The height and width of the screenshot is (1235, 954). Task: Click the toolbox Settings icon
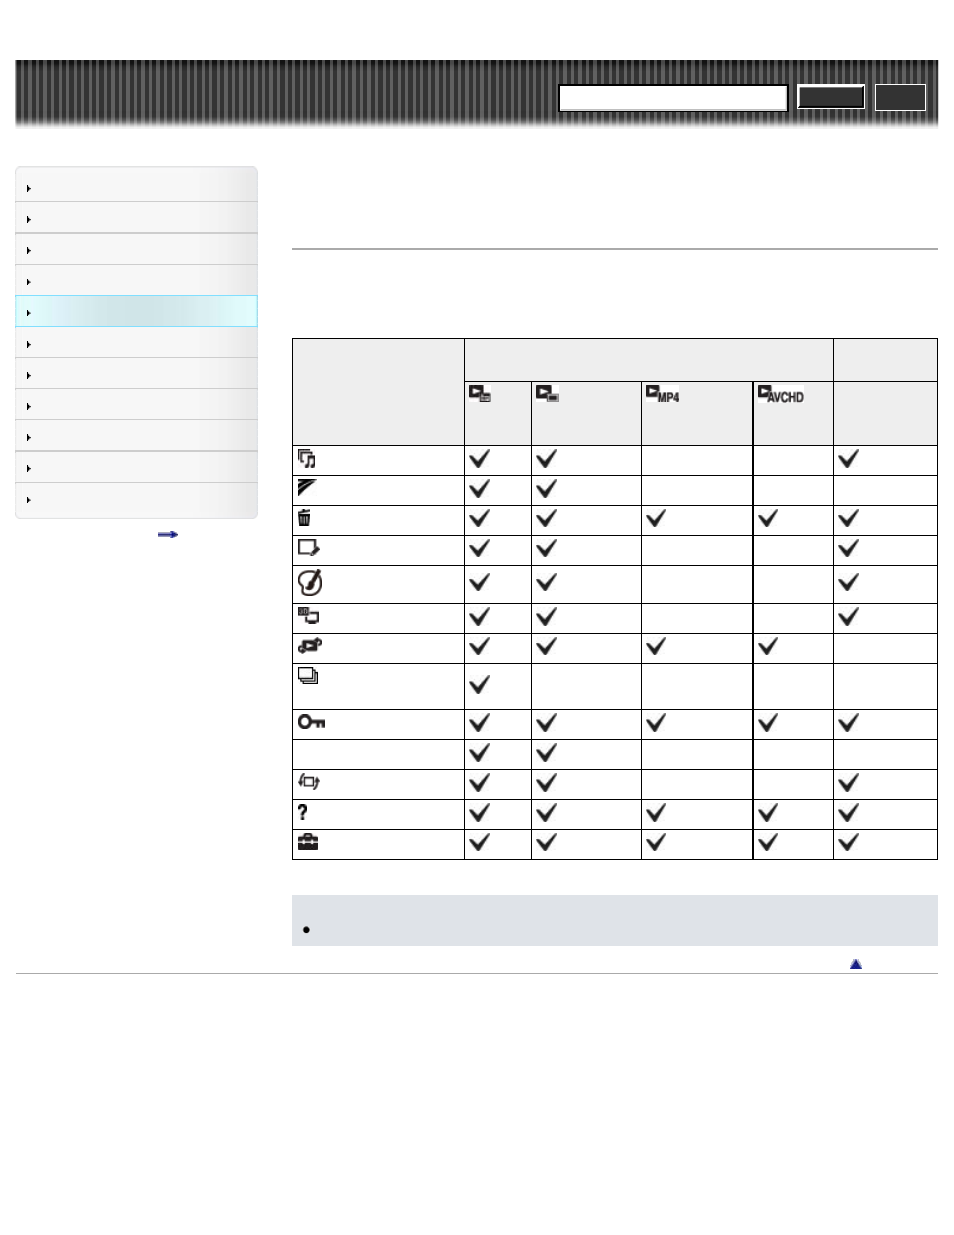[307, 842]
